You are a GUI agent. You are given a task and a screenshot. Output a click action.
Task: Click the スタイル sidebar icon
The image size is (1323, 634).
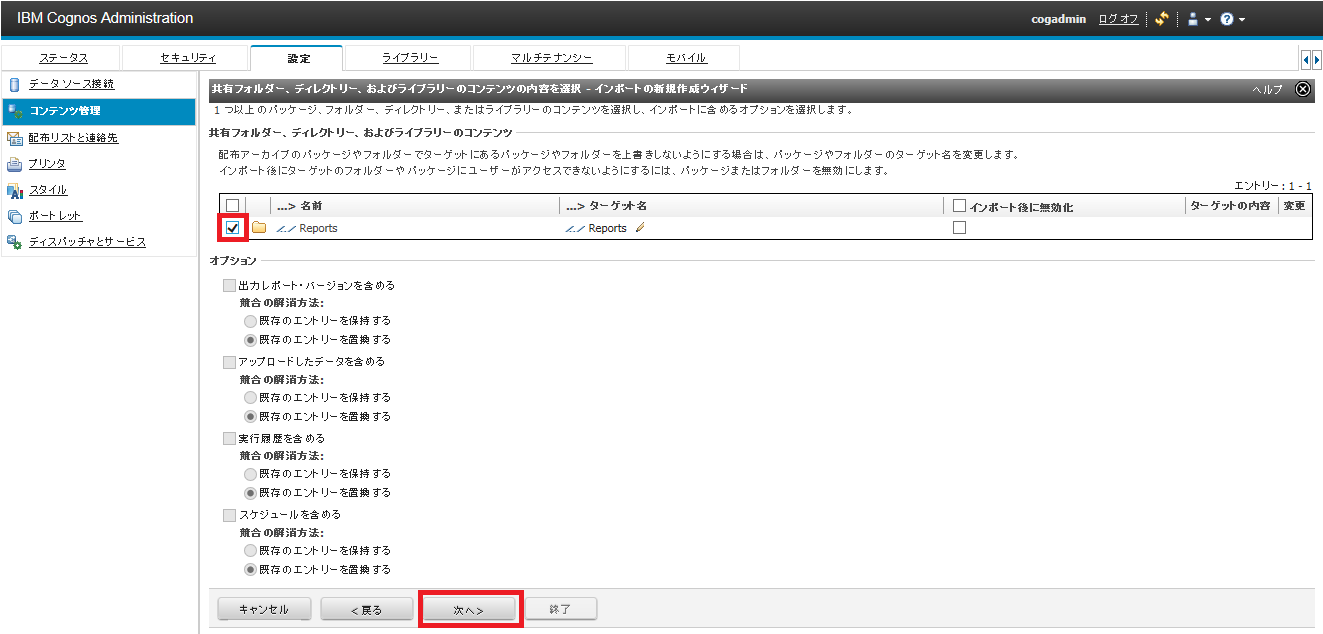(x=14, y=190)
